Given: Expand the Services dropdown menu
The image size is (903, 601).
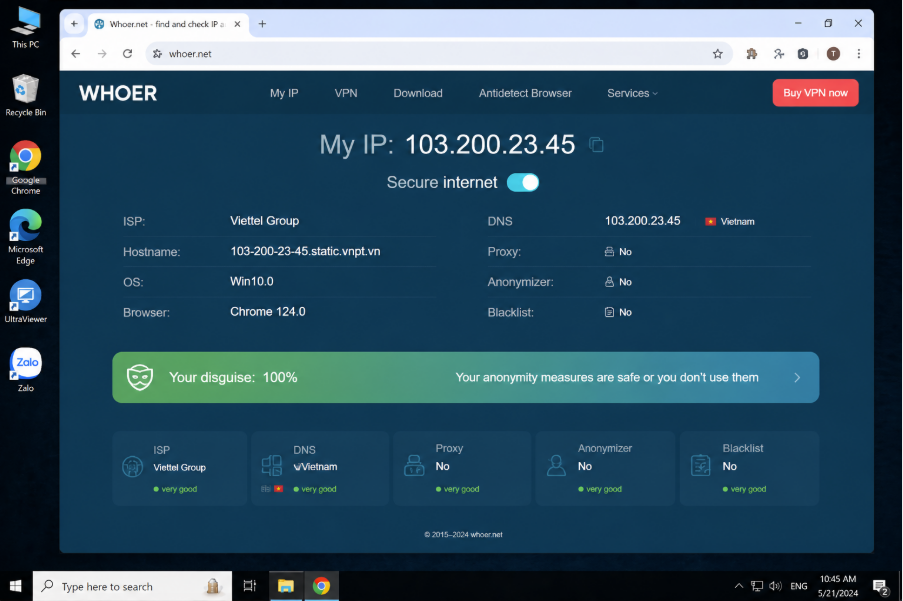Looking at the screenshot, I should coord(632,93).
